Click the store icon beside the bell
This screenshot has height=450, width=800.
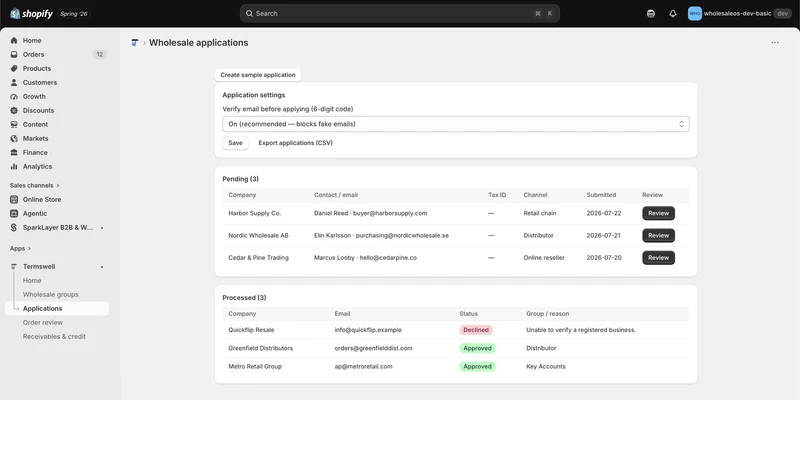pyautogui.click(x=651, y=14)
